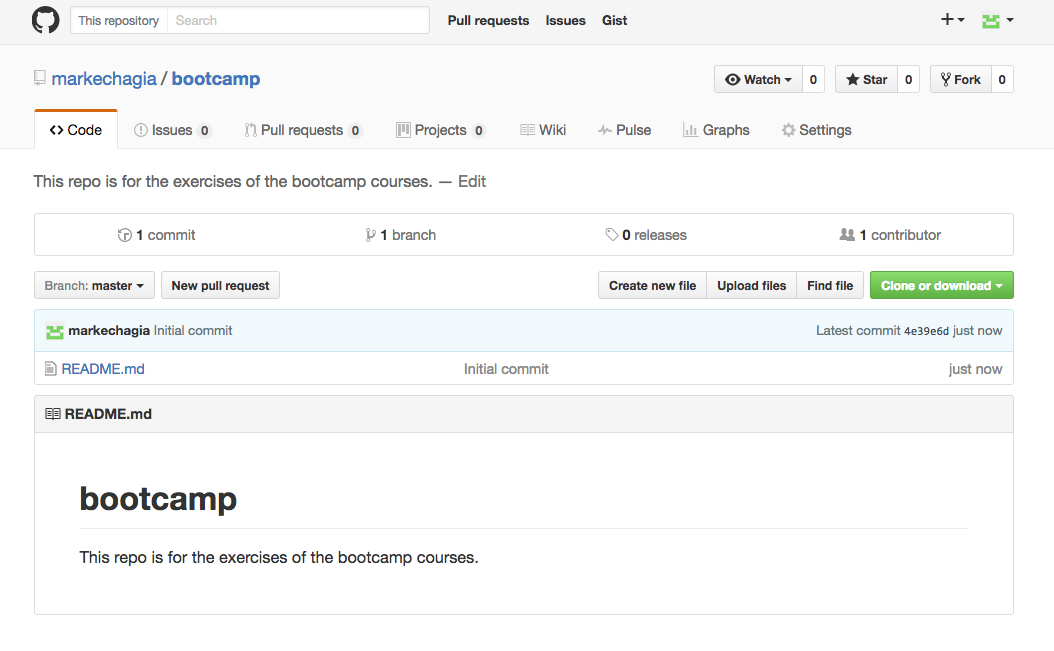Open the Watch dropdown button
Screen dimensions: 1054x651
pos(758,79)
